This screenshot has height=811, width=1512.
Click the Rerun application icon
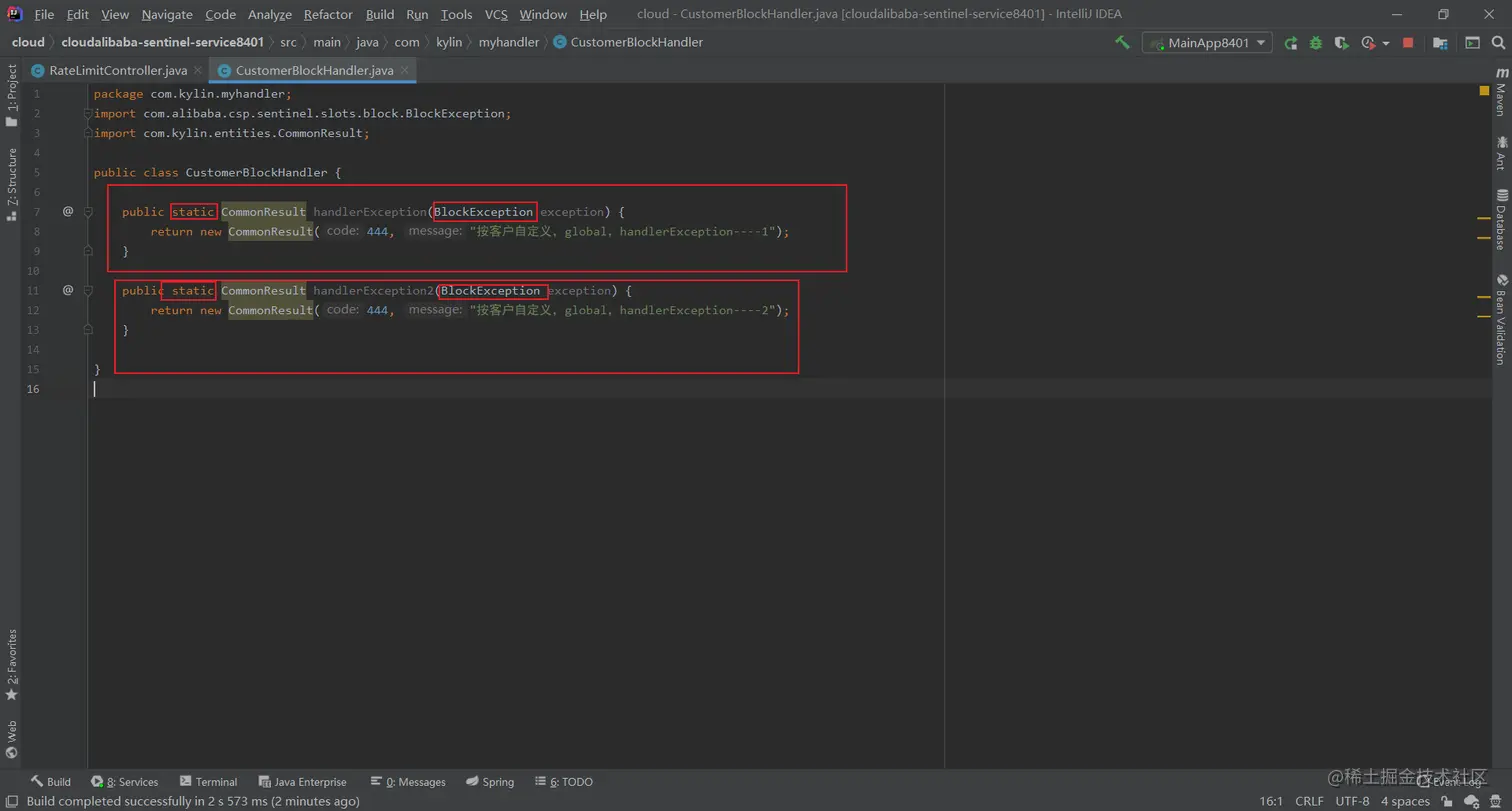(x=1291, y=43)
